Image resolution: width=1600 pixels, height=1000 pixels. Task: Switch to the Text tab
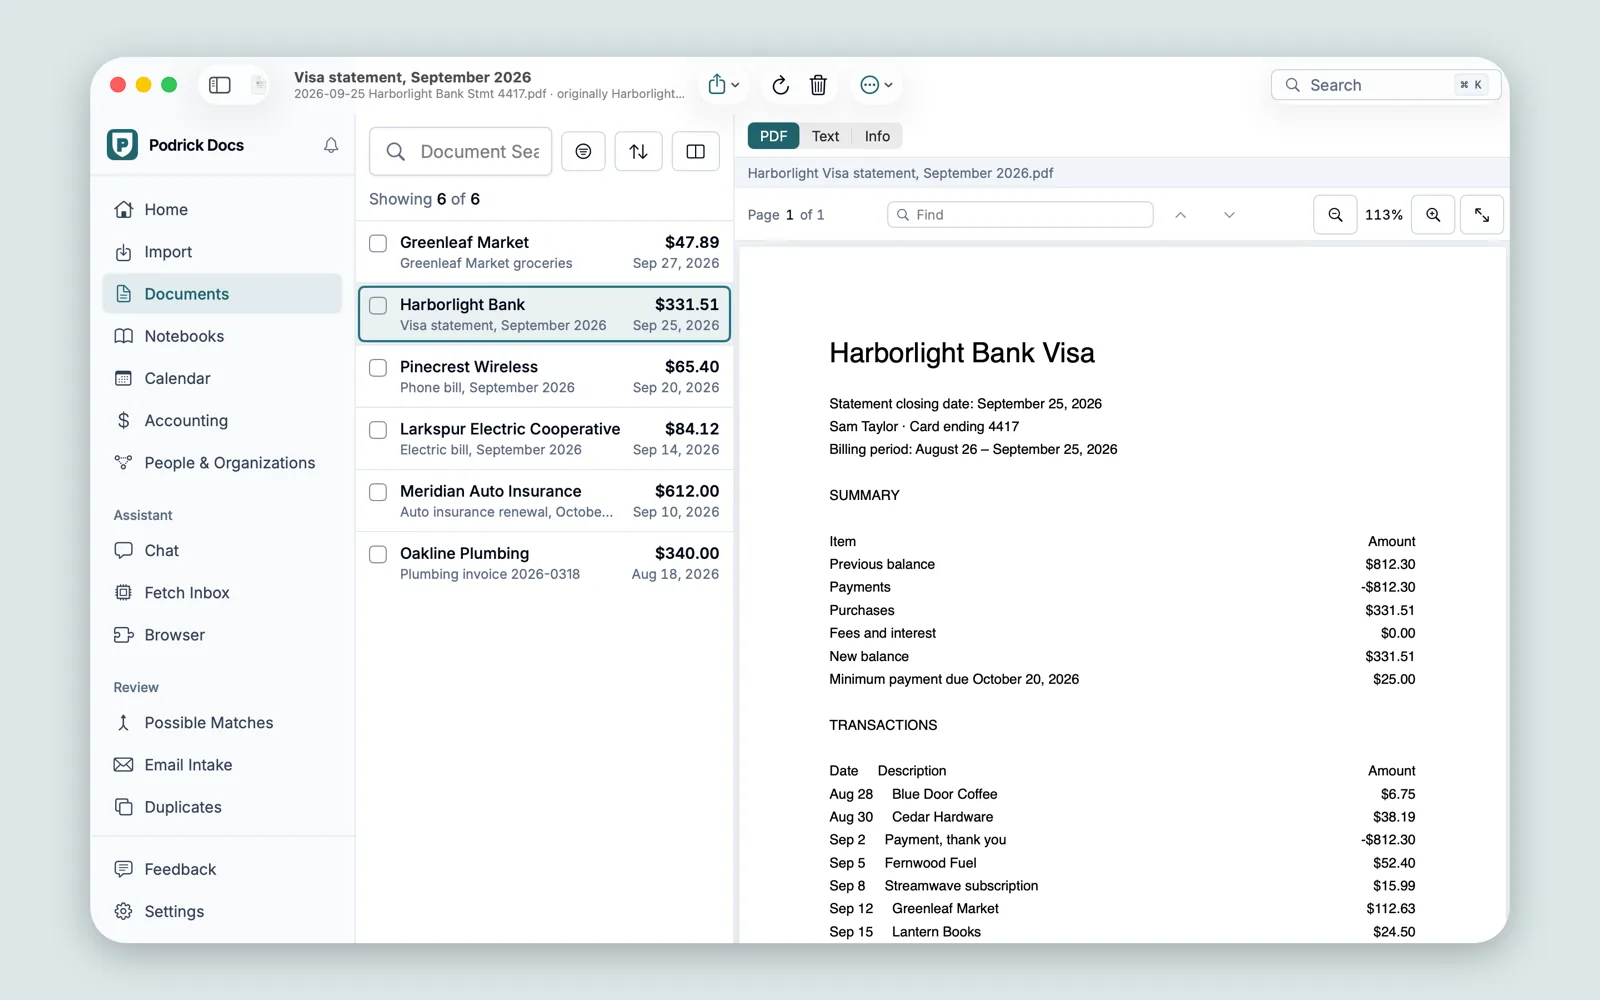click(825, 136)
